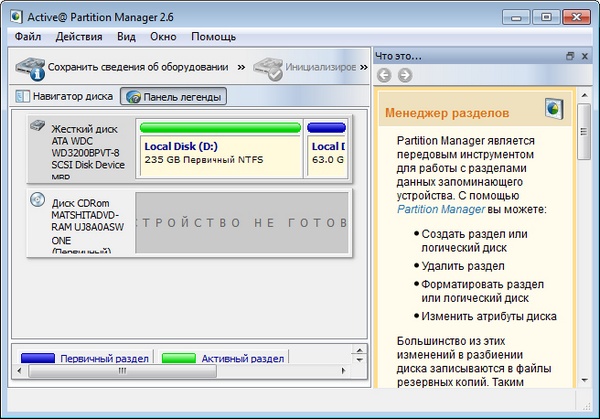The width and height of the screenshot is (600, 419).
Task: Select the 63.0 GB Local Disk partition
Action: (328, 156)
